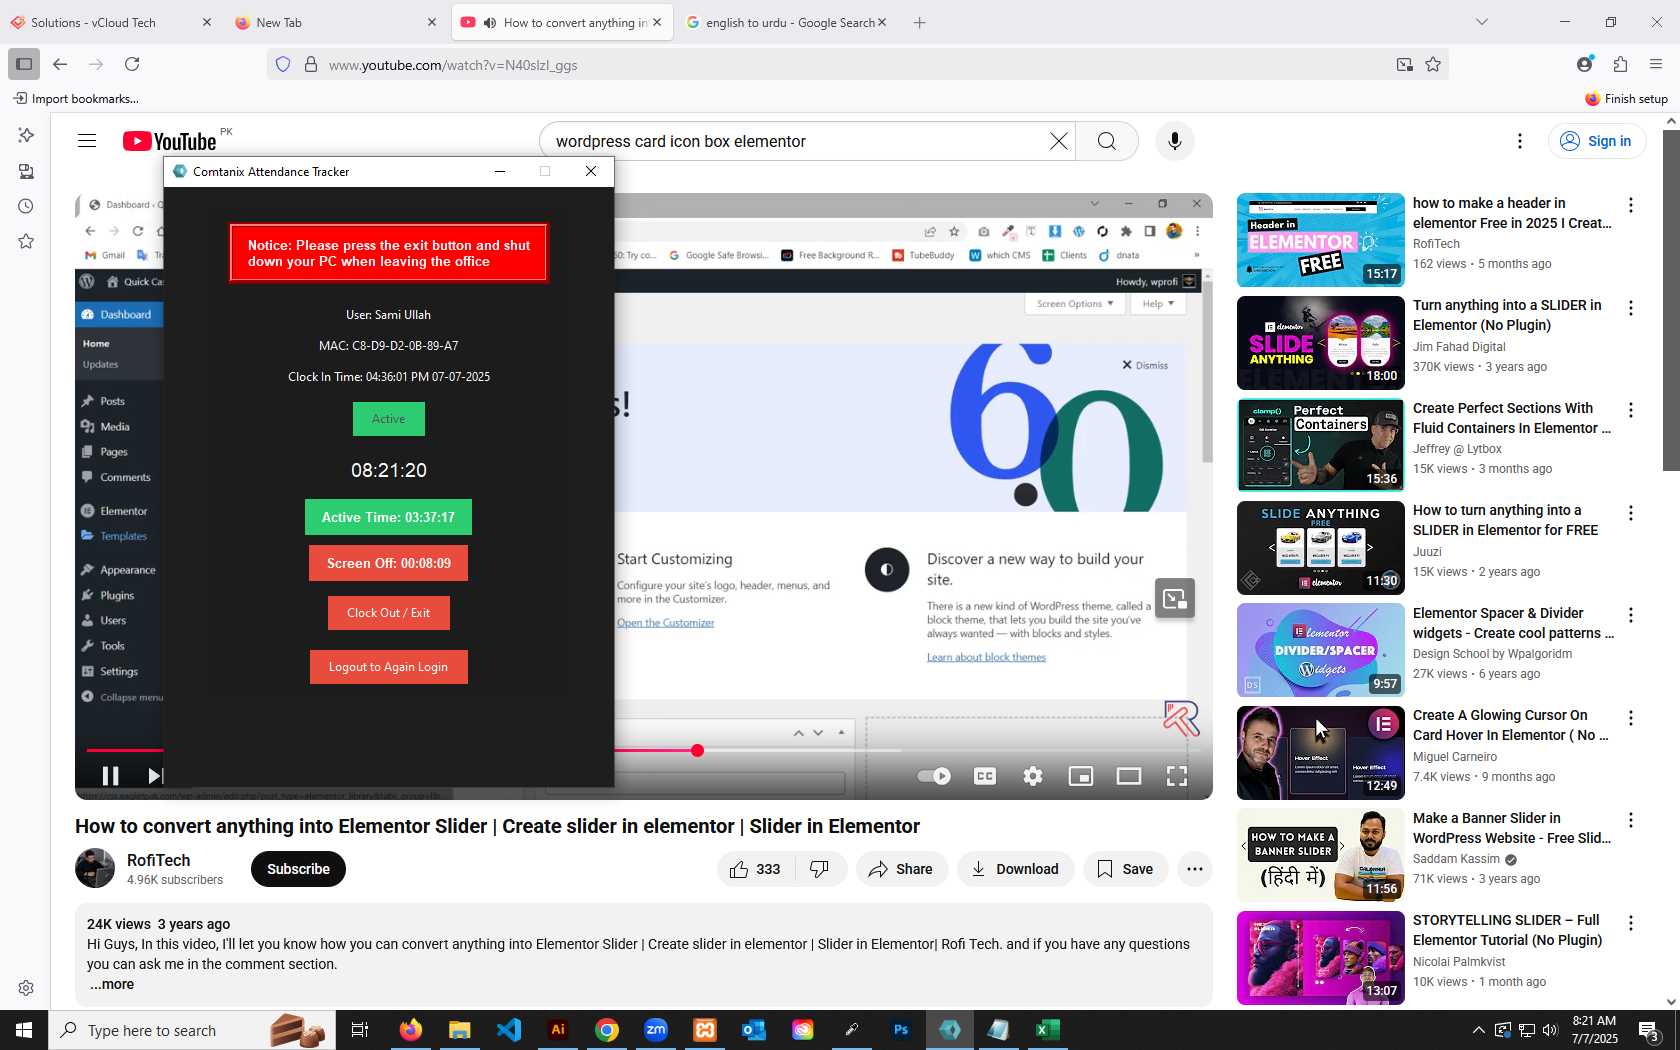Click Finish setup in the toolbar
Screen dimensions: 1680x1050
[x=1627, y=98]
